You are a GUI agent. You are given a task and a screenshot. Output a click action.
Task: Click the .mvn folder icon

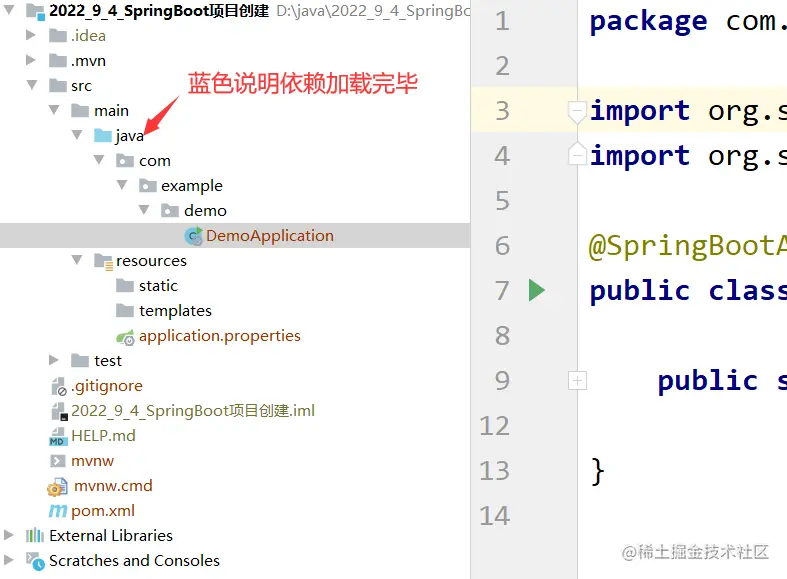click(x=58, y=61)
